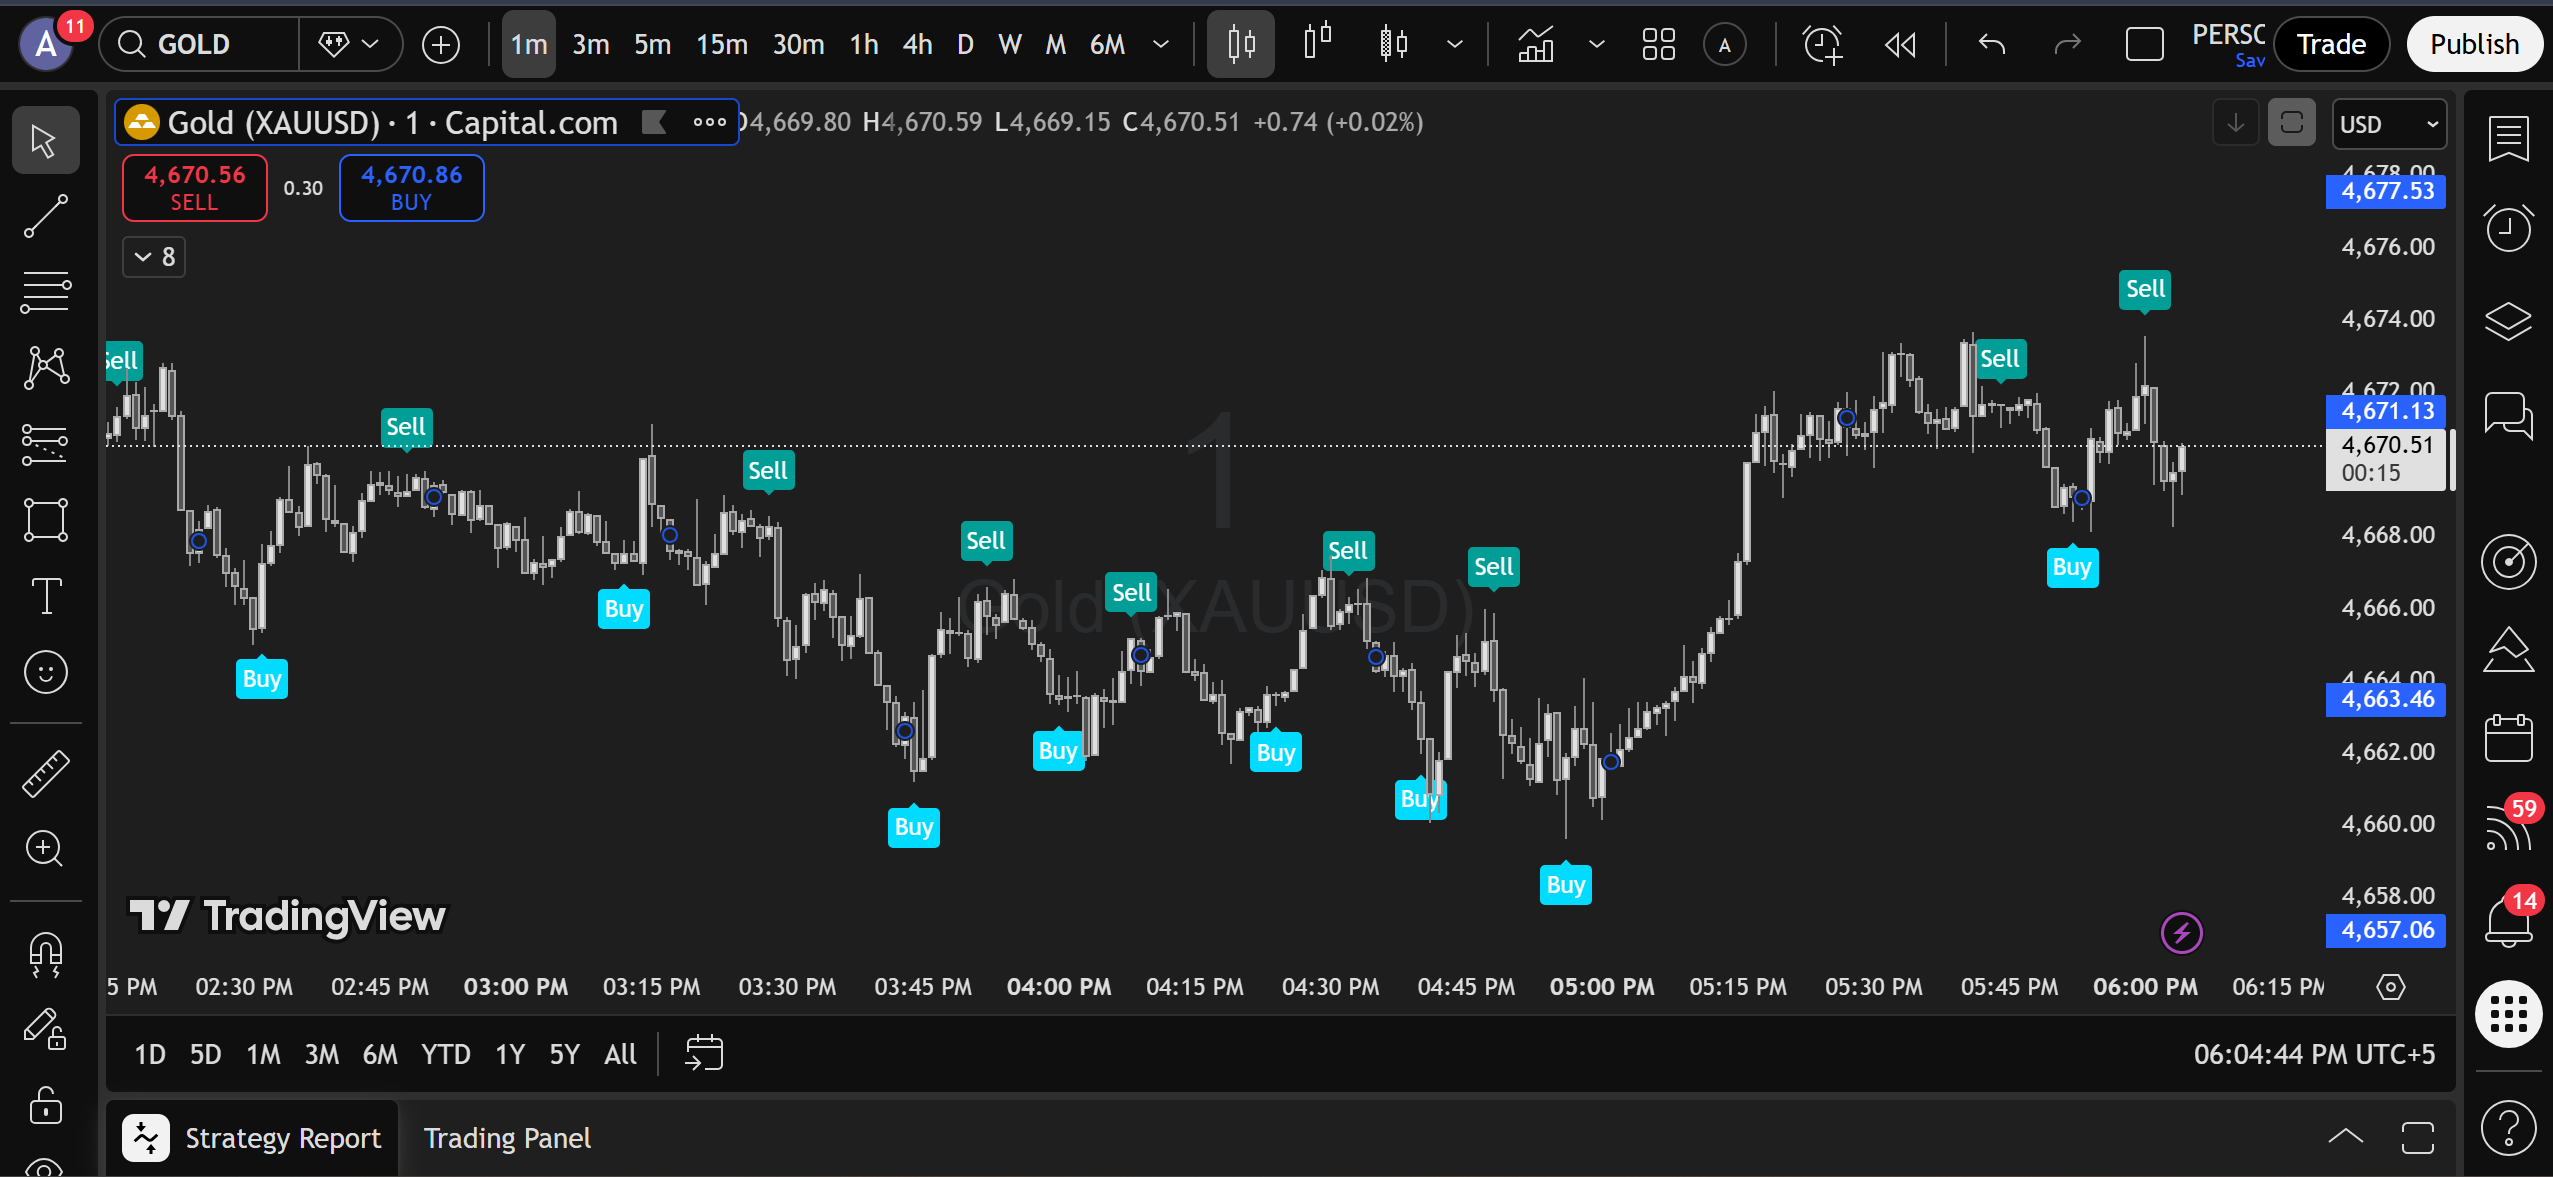
Task: Toggle lock all drawings
Action: pos(45,1105)
